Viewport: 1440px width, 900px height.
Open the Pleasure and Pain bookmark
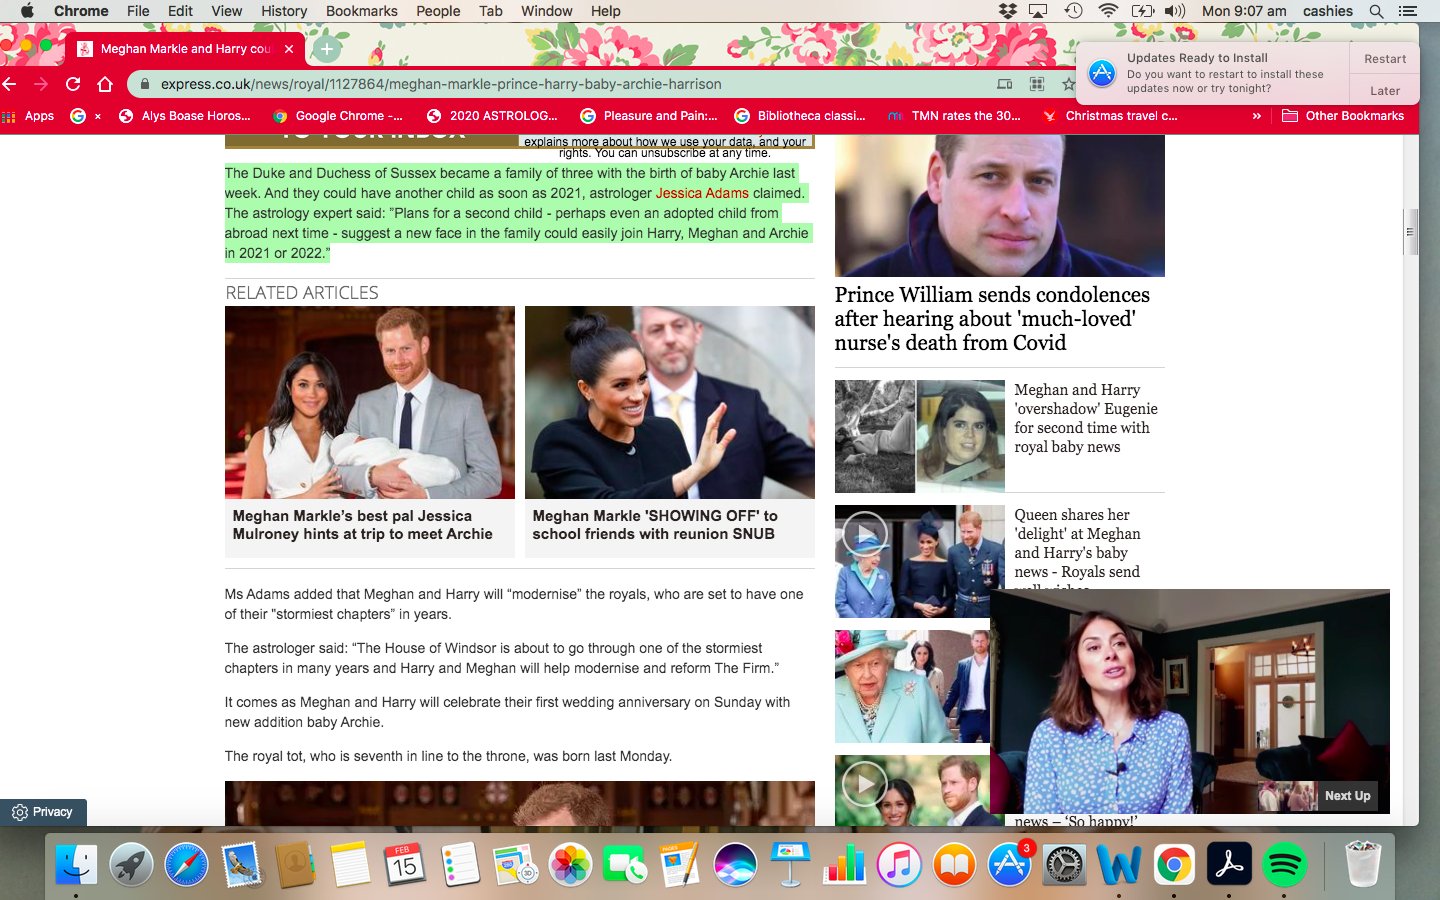click(x=649, y=116)
